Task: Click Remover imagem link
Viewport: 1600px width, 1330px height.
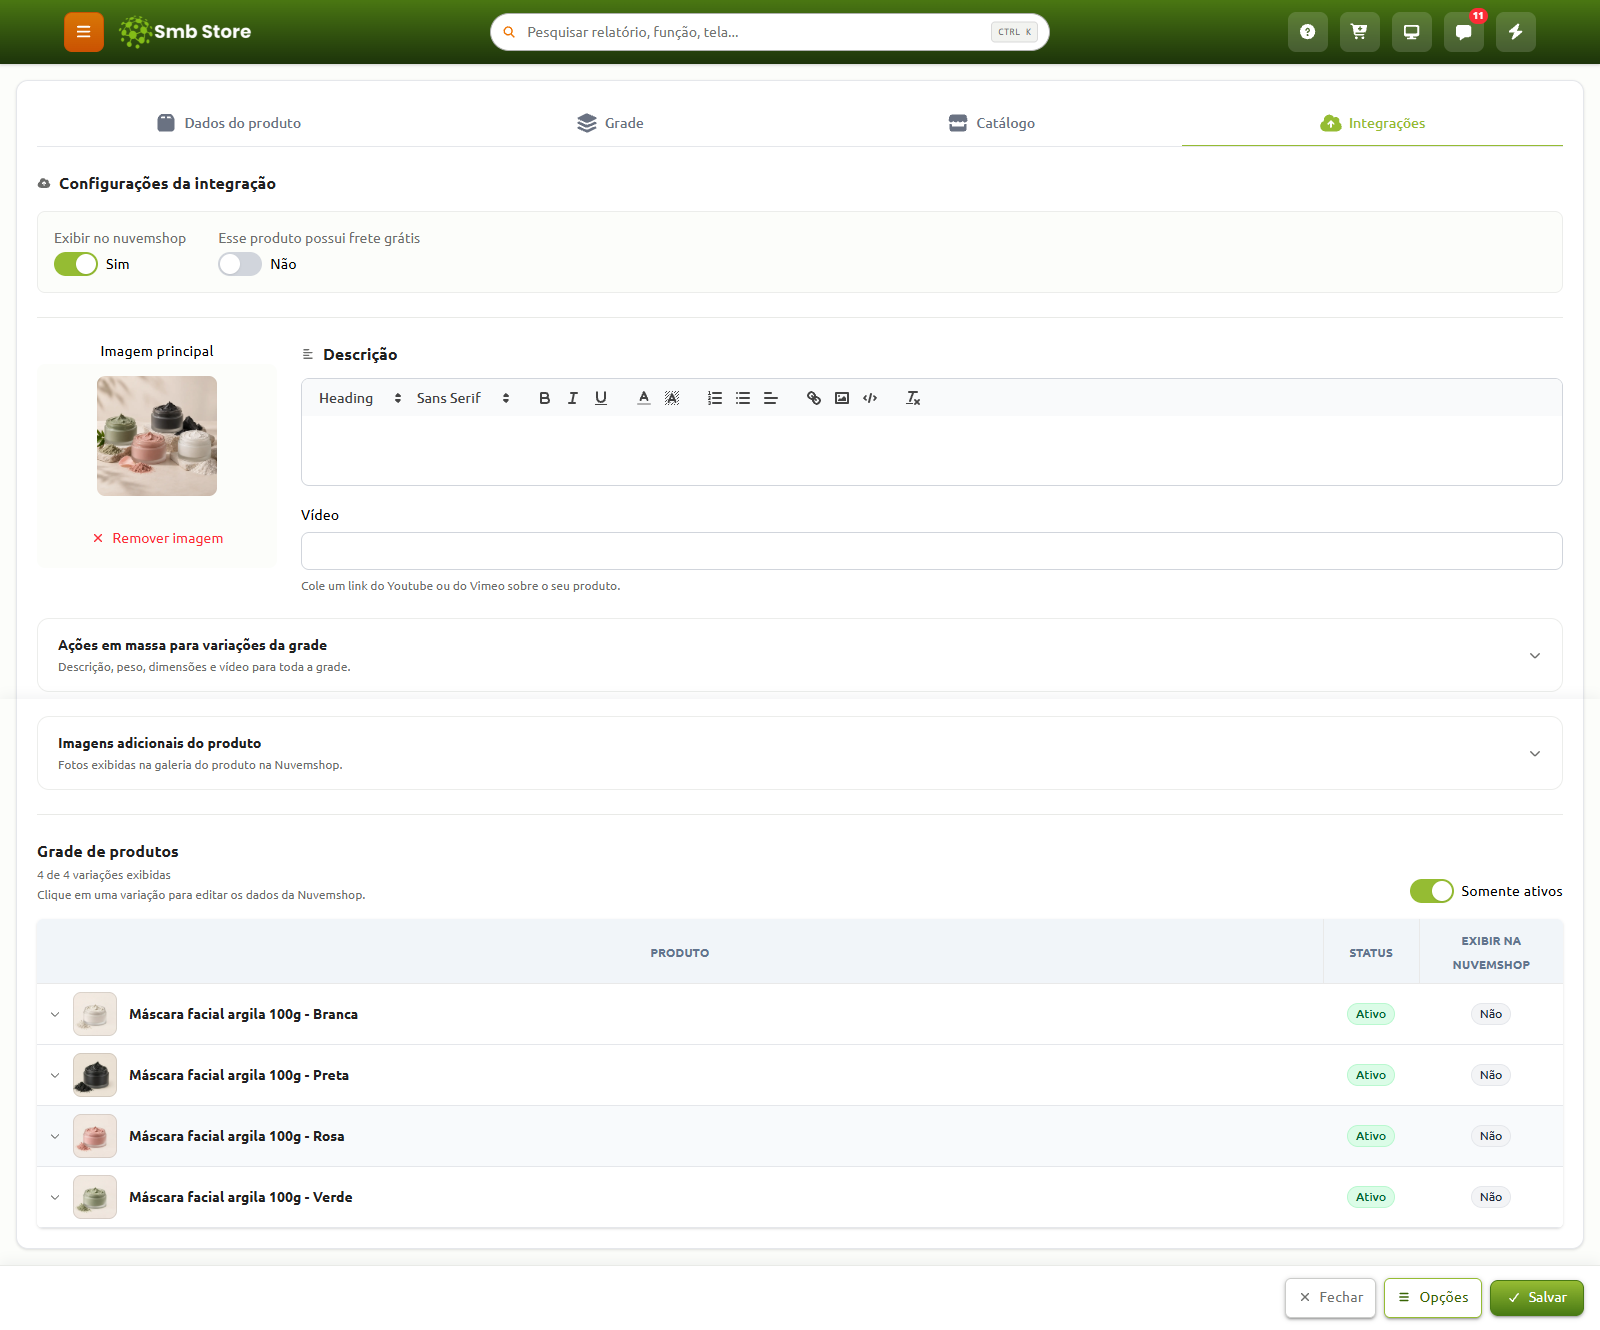Action: [x=158, y=538]
